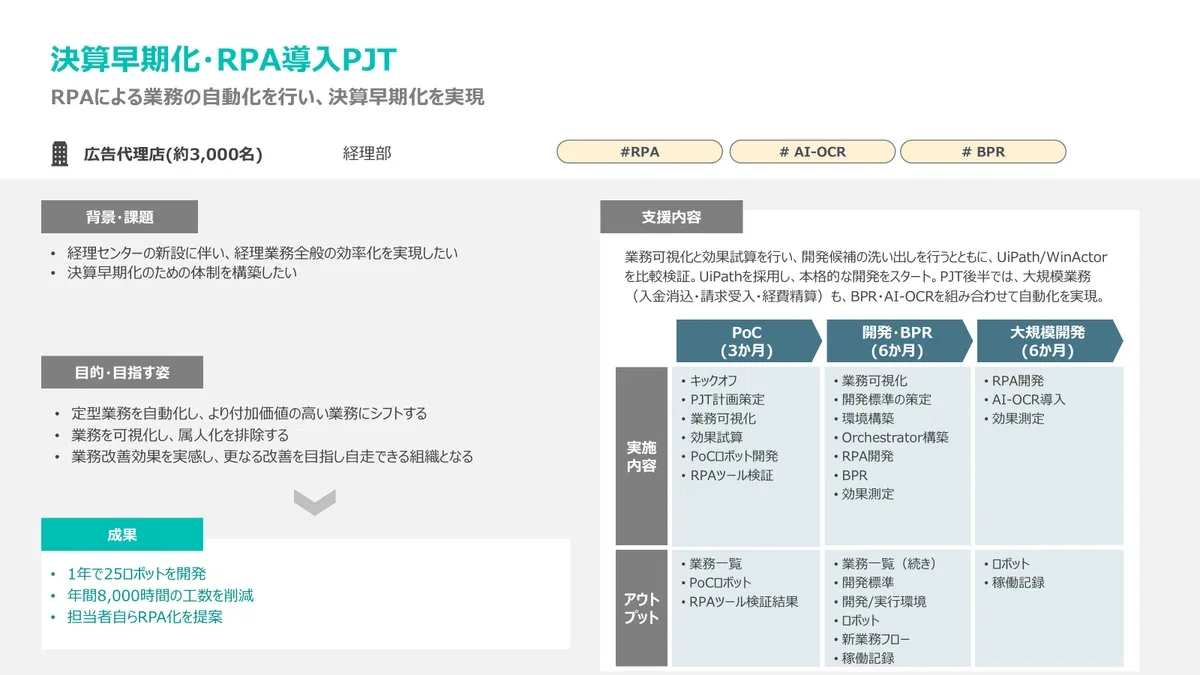Click the 1年で25ロボットを開発 result bullet

tap(136, 573)
